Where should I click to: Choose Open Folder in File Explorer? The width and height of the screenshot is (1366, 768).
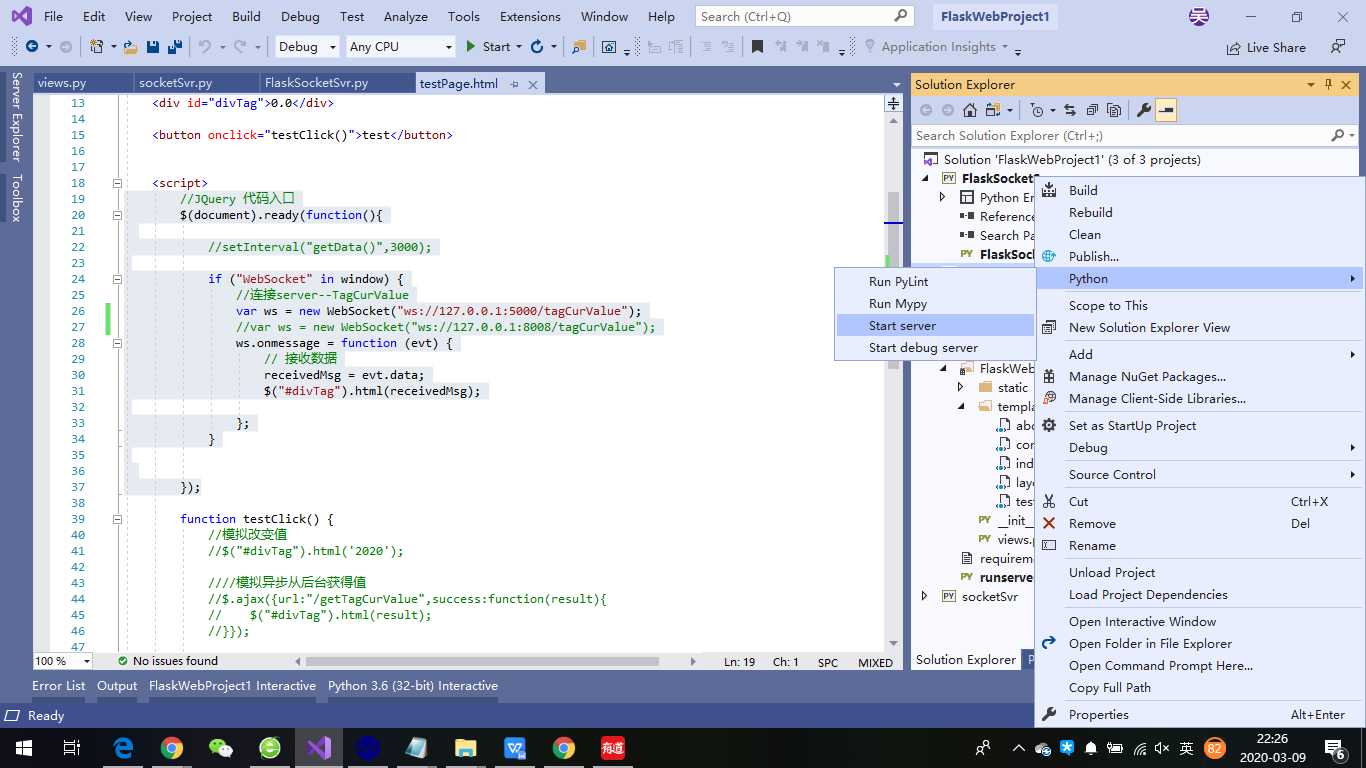(1200, 643)
